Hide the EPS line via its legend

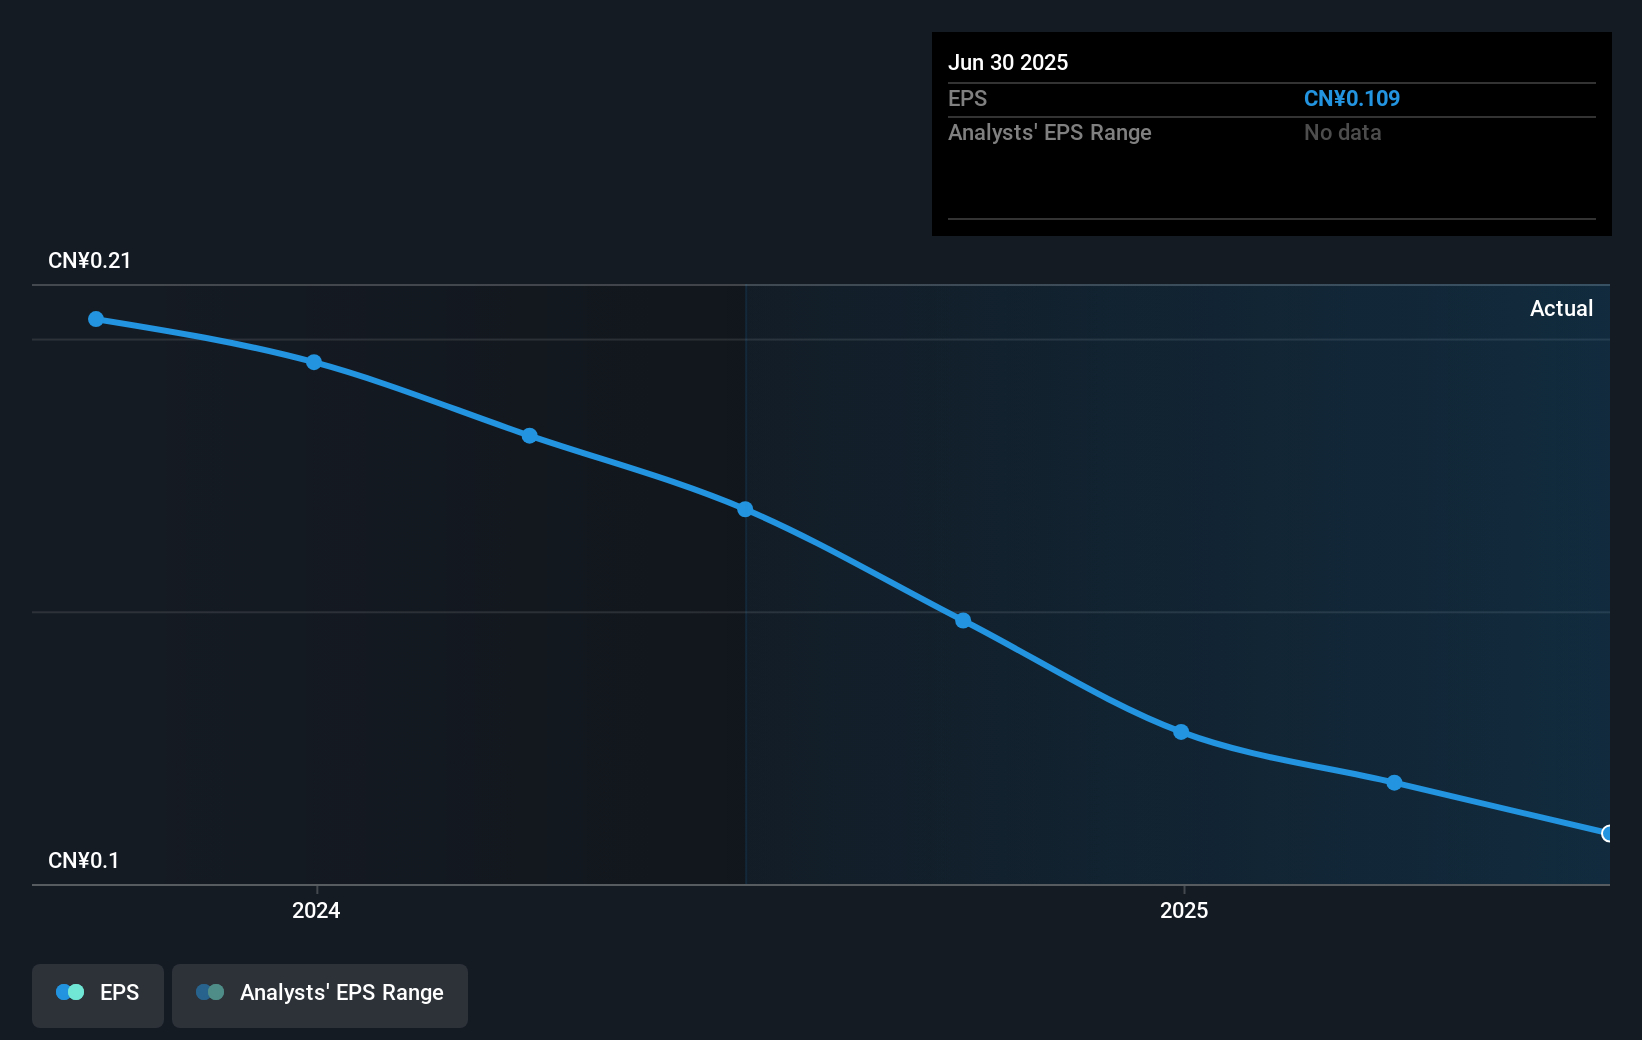pyautogui.click(x=97, y=993)
